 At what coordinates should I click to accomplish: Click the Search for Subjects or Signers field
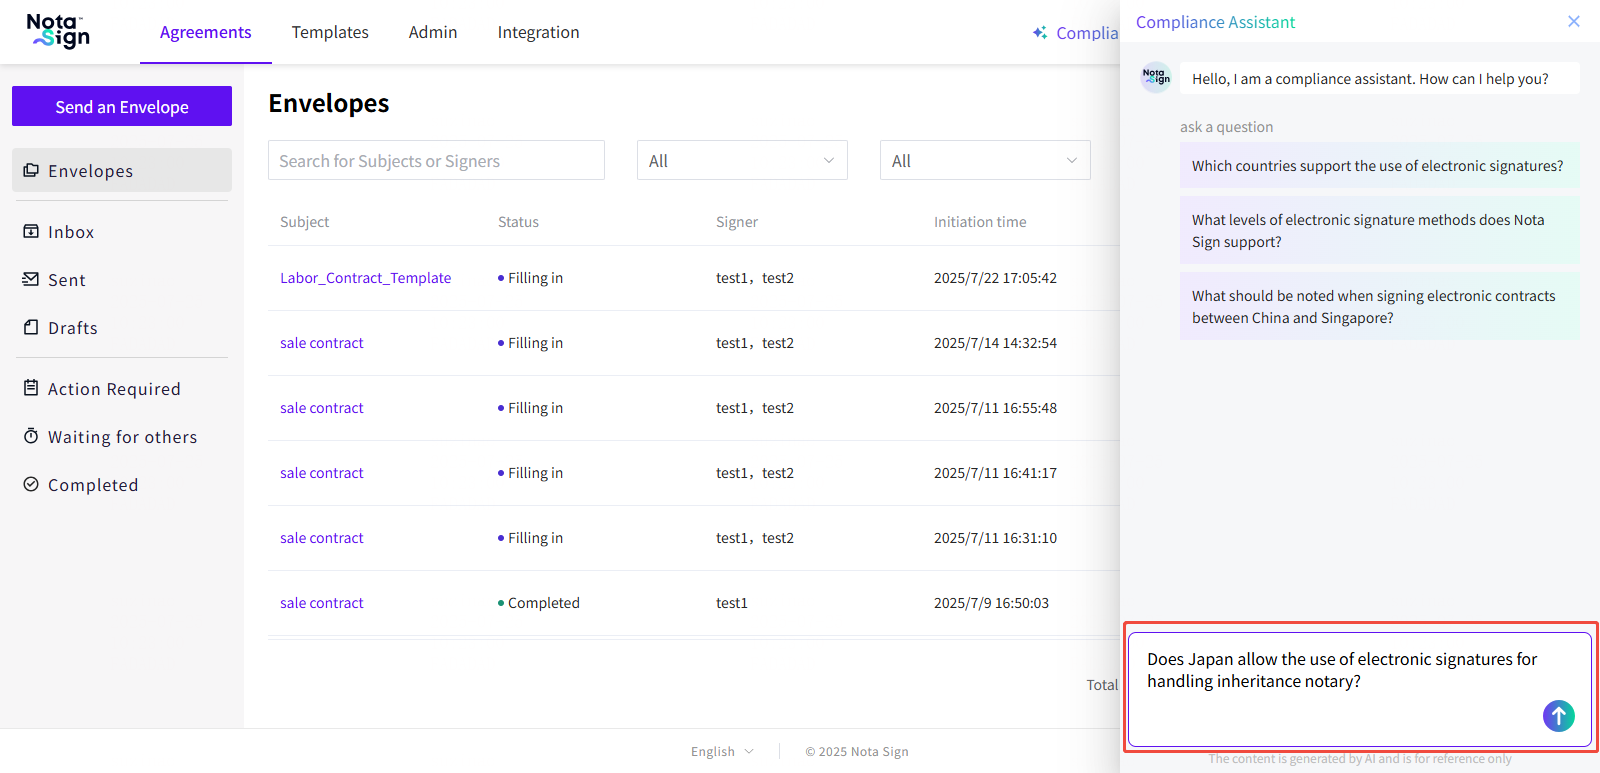click(436, 161)
